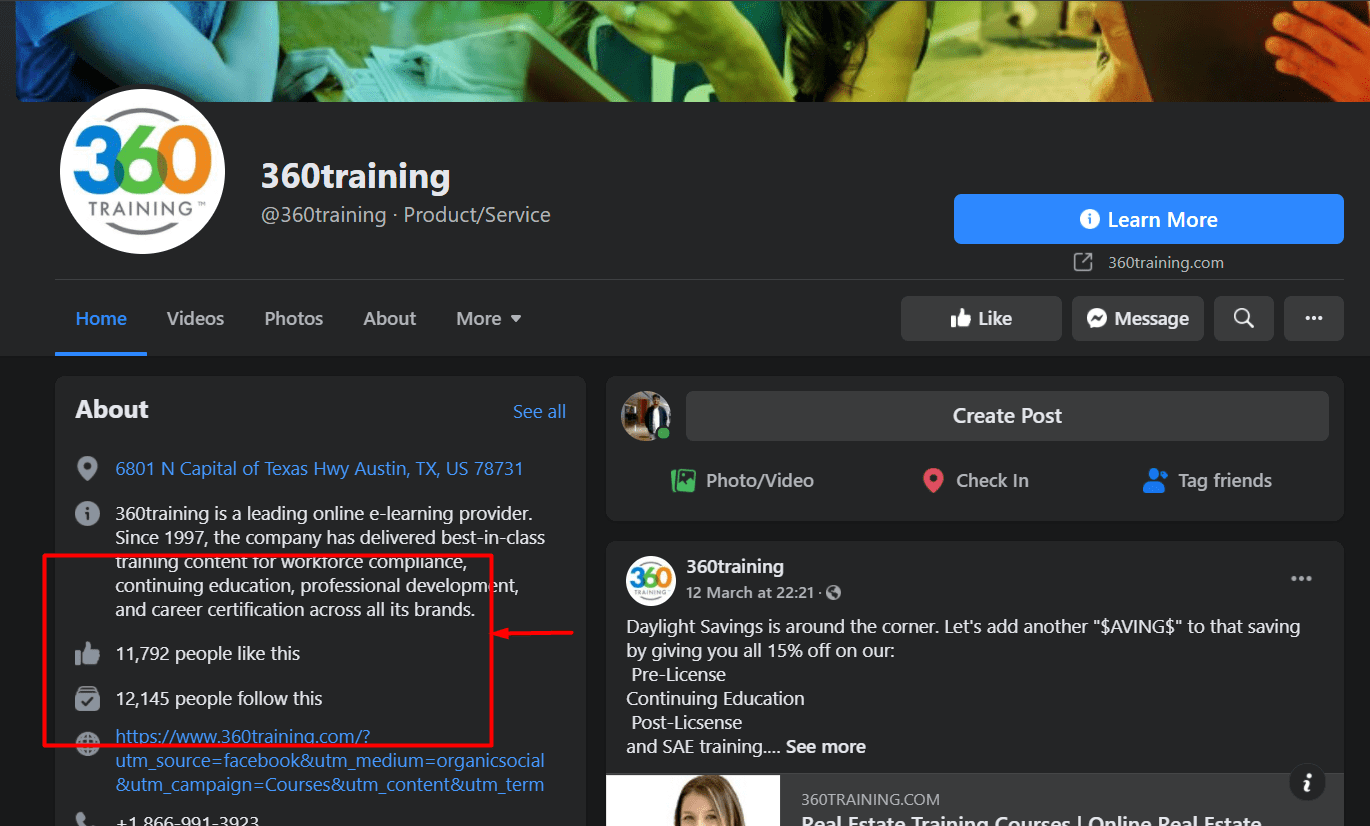This screenshot has height=826, width=1370.
Task: Expand the post with See more
Action: [825, 747]
